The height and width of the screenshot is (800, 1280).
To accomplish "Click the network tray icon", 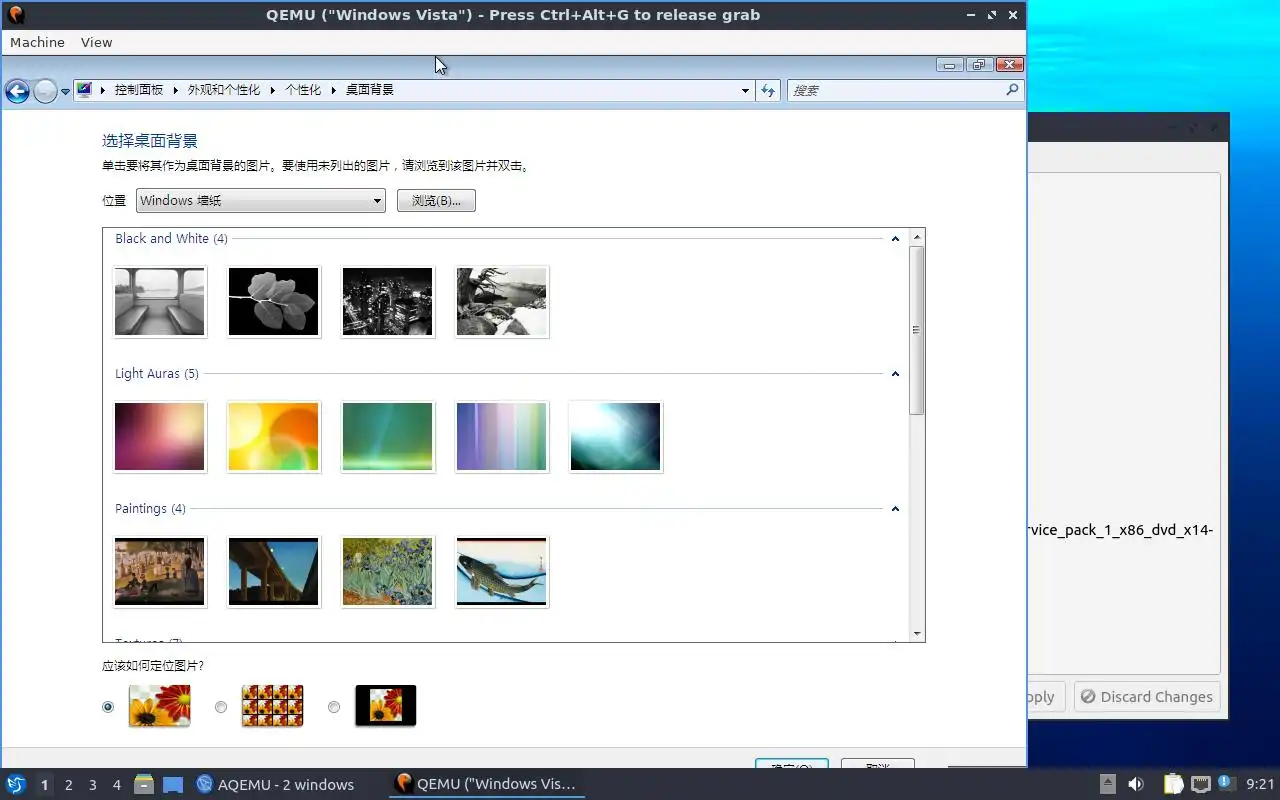I will (1201, 785).
